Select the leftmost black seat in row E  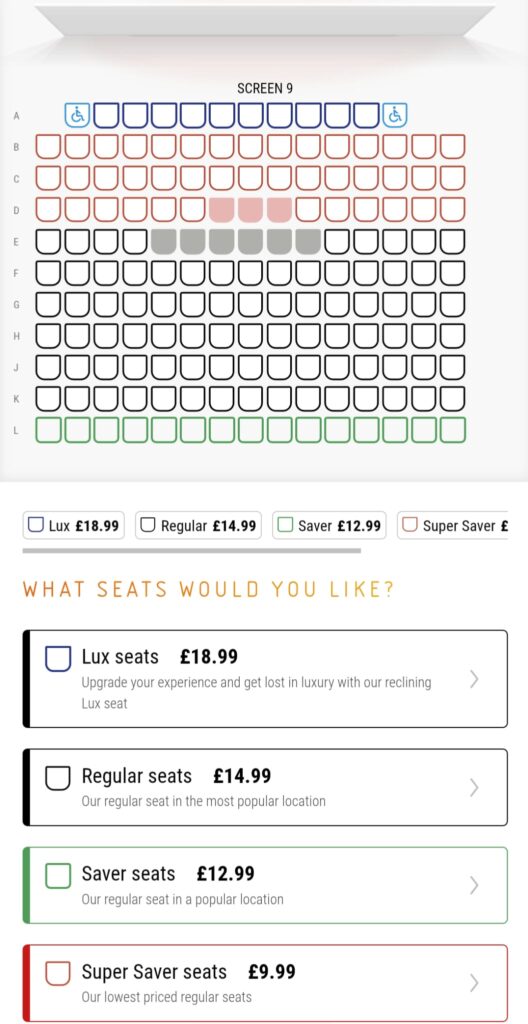coord(48,241)
